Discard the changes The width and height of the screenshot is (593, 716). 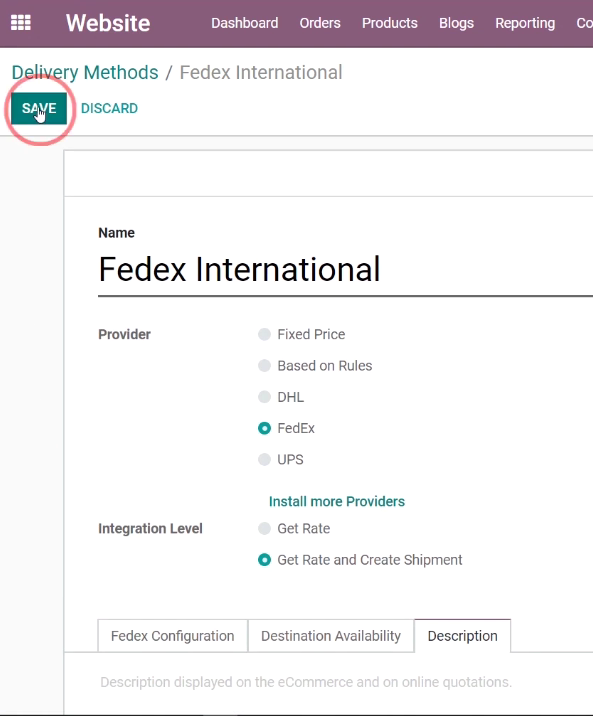pos(109,108)
